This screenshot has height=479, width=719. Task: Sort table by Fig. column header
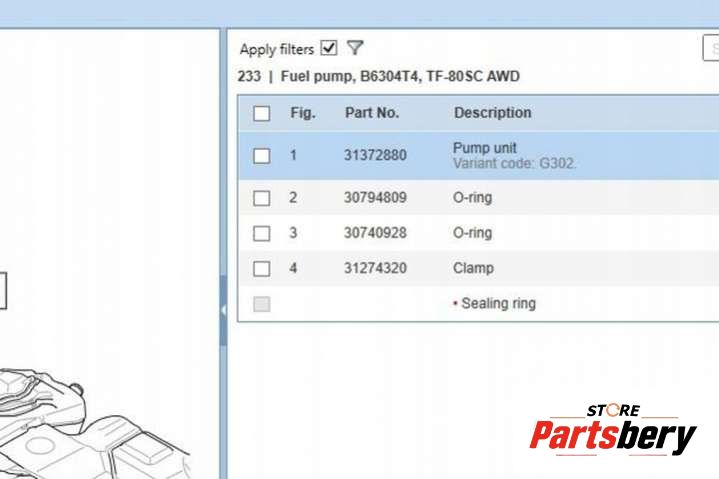[x=303, y=113]
